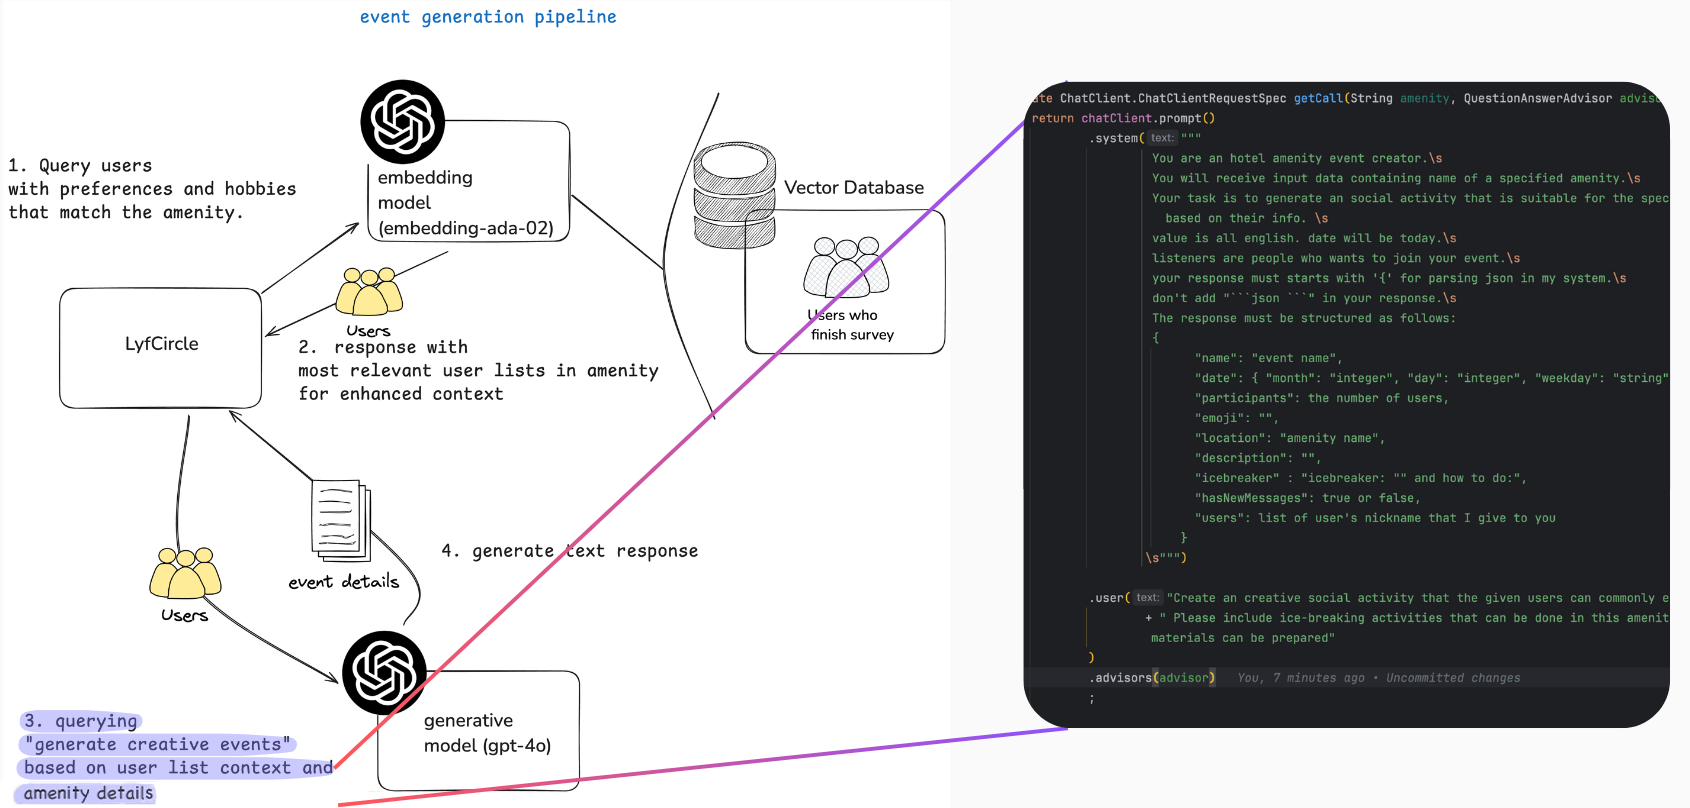The image size is (1690, 808).
Task: Click the 'text:' hint badge after .user(
Action: pyautogui.click(x=1147, y=598)
